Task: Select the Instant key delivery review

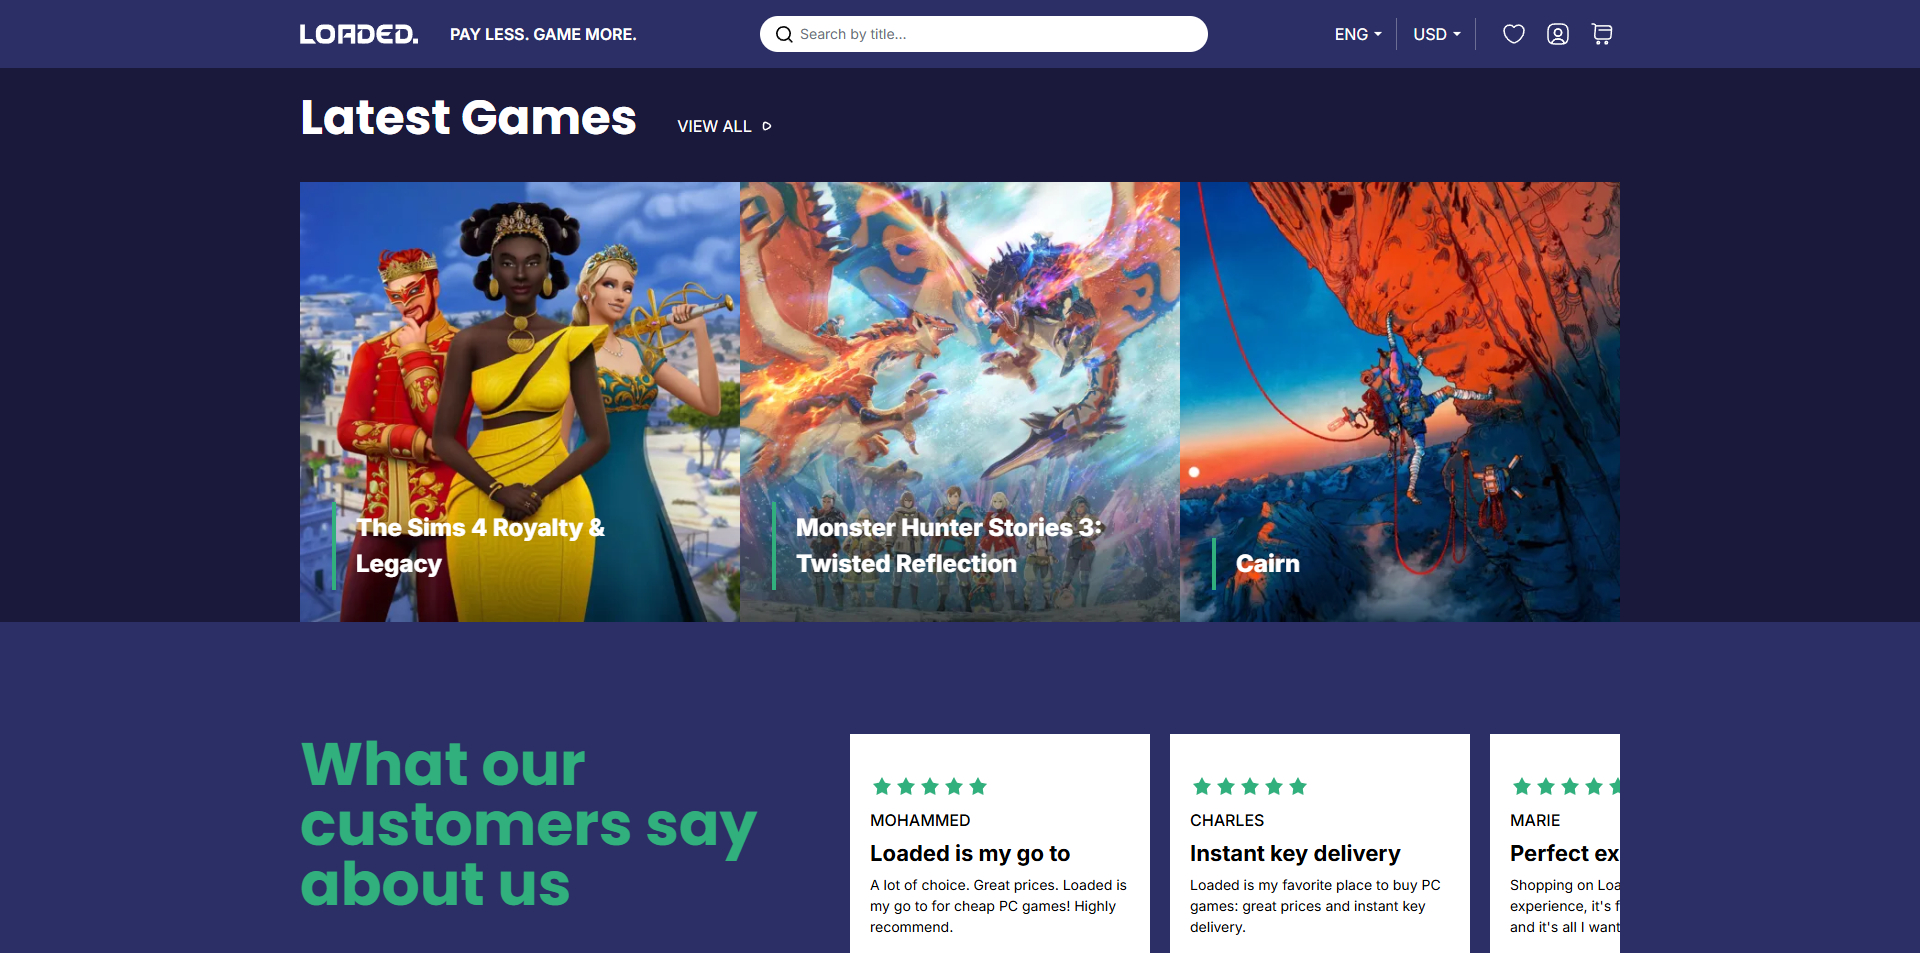Action: [x=1320, y=844]
